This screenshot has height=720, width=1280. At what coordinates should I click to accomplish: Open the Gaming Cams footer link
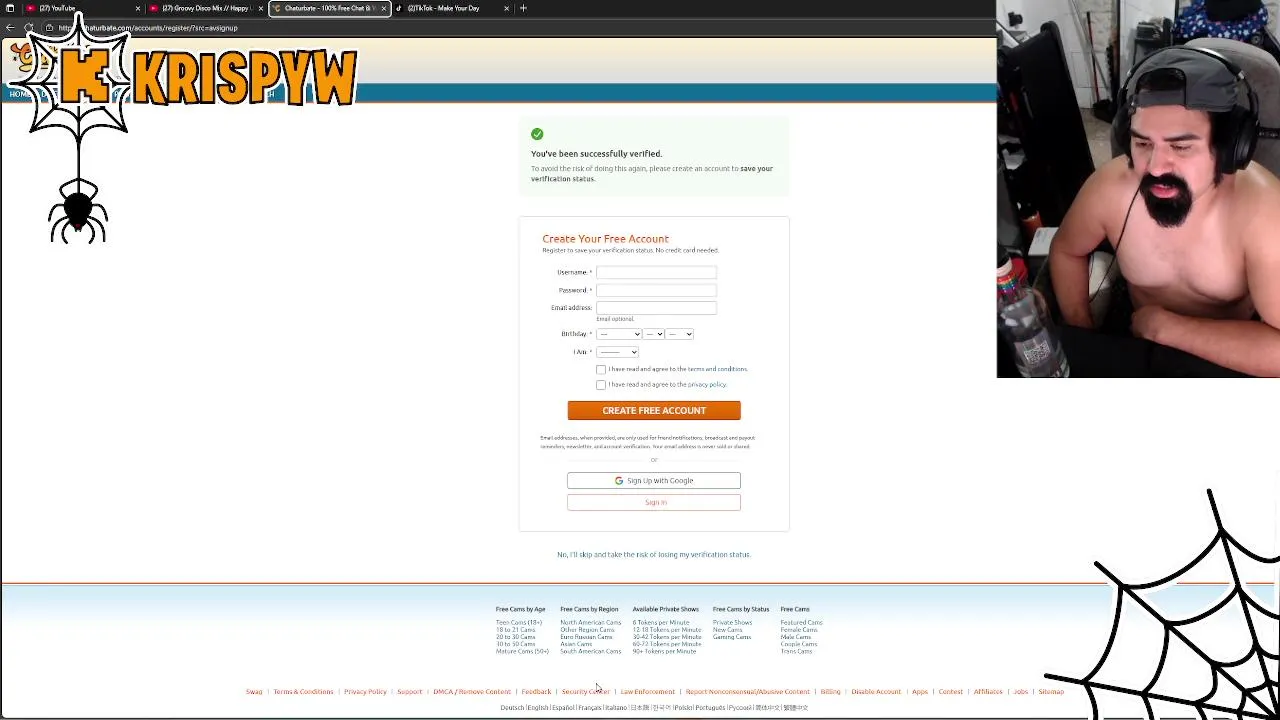tap(732, 637)
